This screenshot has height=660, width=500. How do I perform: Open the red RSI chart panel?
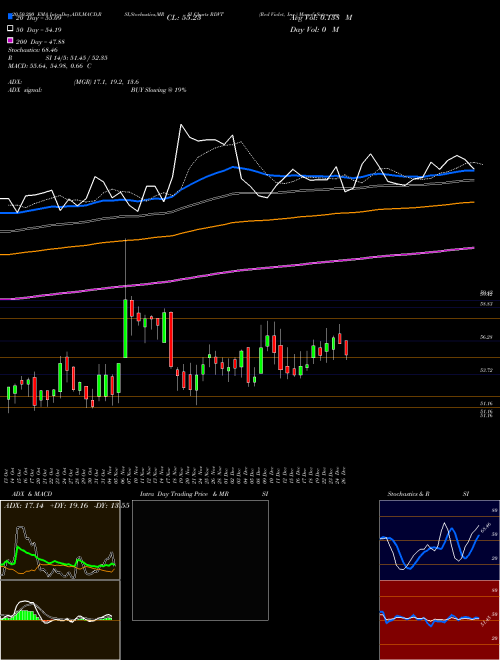(x=439, y=620)
